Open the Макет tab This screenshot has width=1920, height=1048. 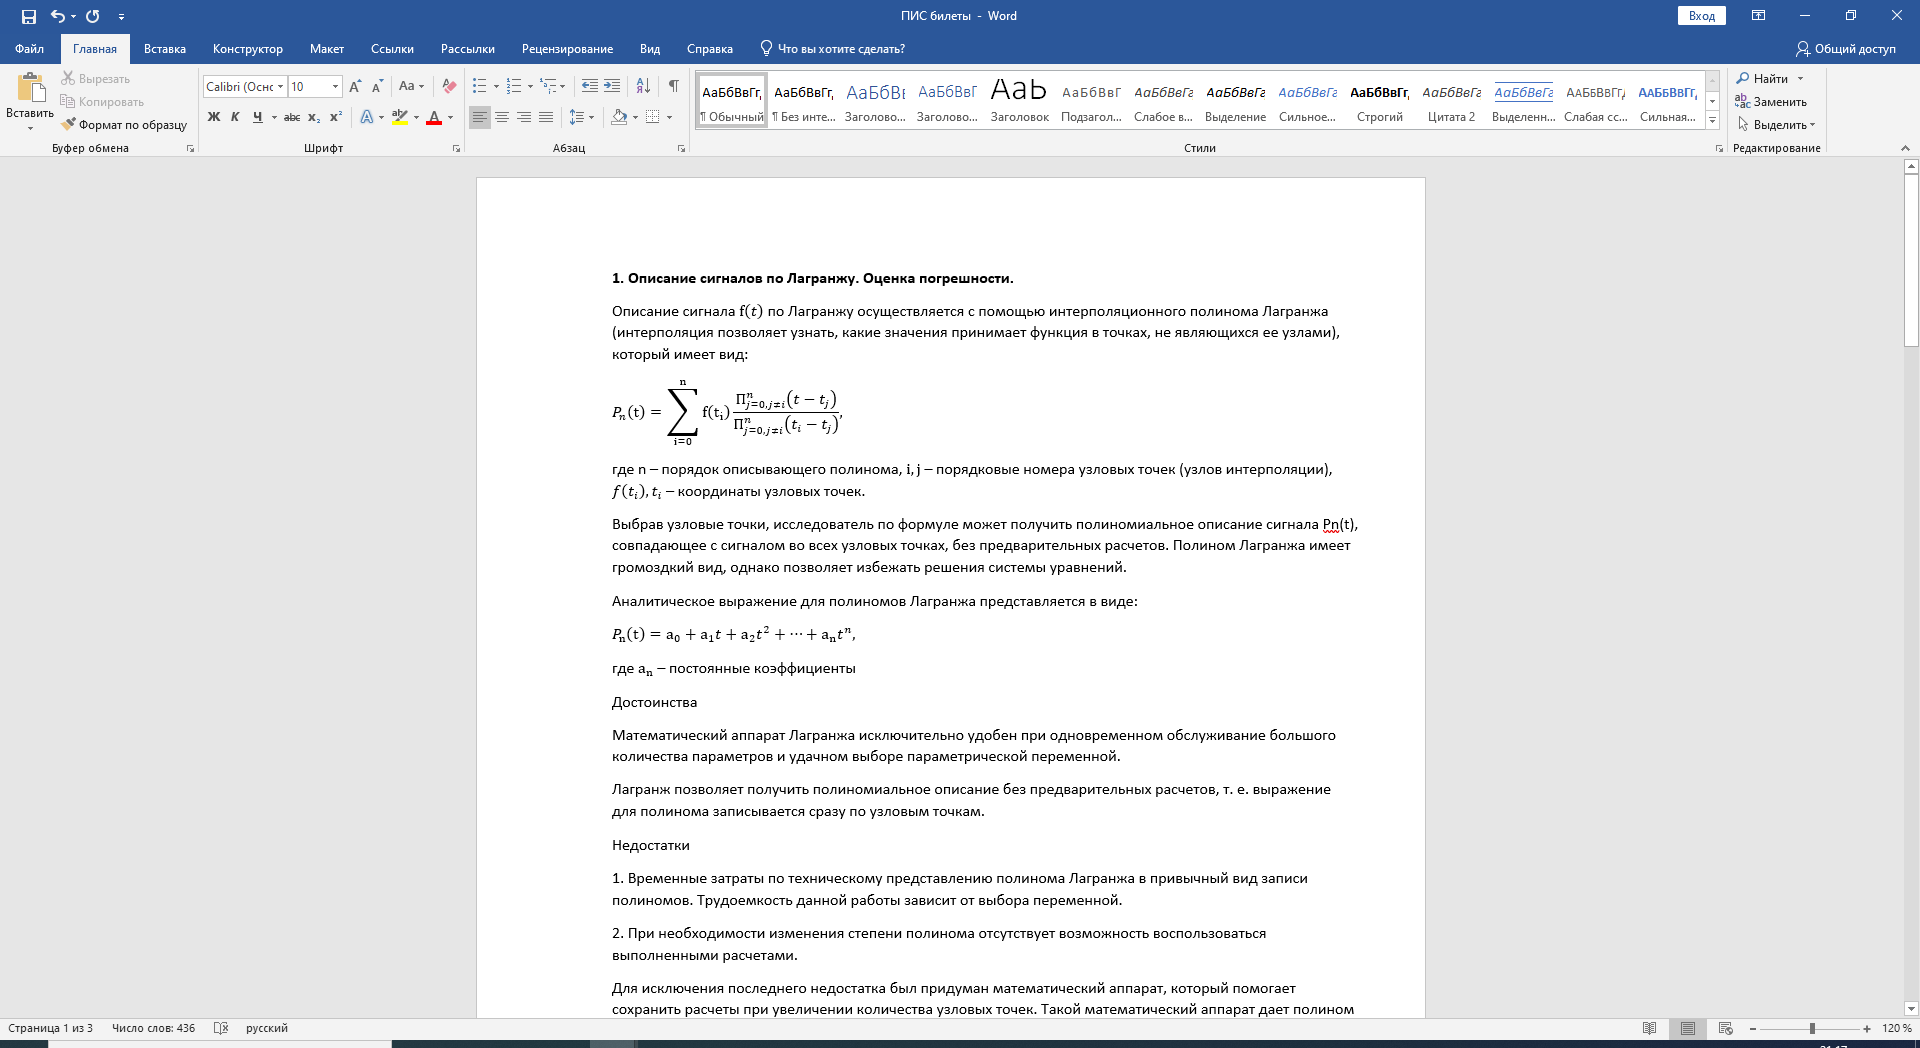tap(327, 49)
